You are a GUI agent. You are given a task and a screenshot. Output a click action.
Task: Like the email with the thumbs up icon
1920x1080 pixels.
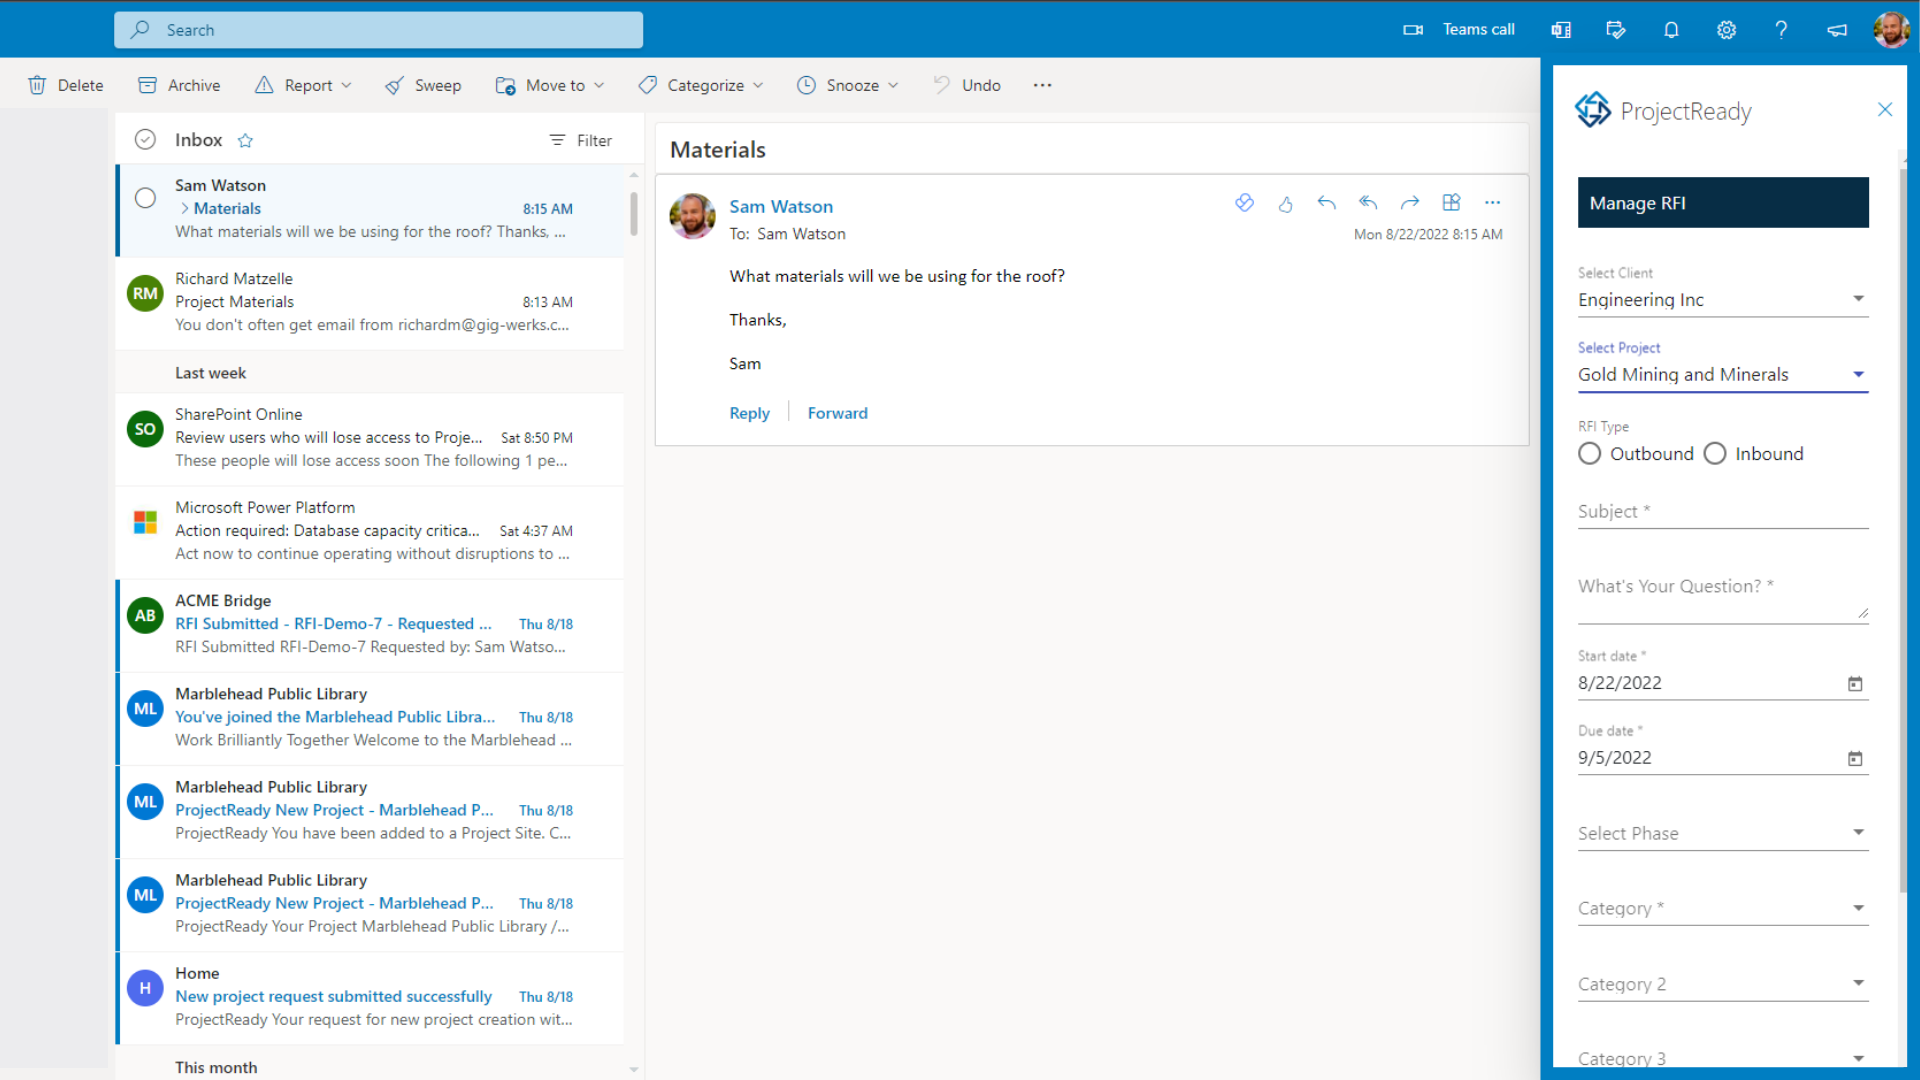point(1286,202)
